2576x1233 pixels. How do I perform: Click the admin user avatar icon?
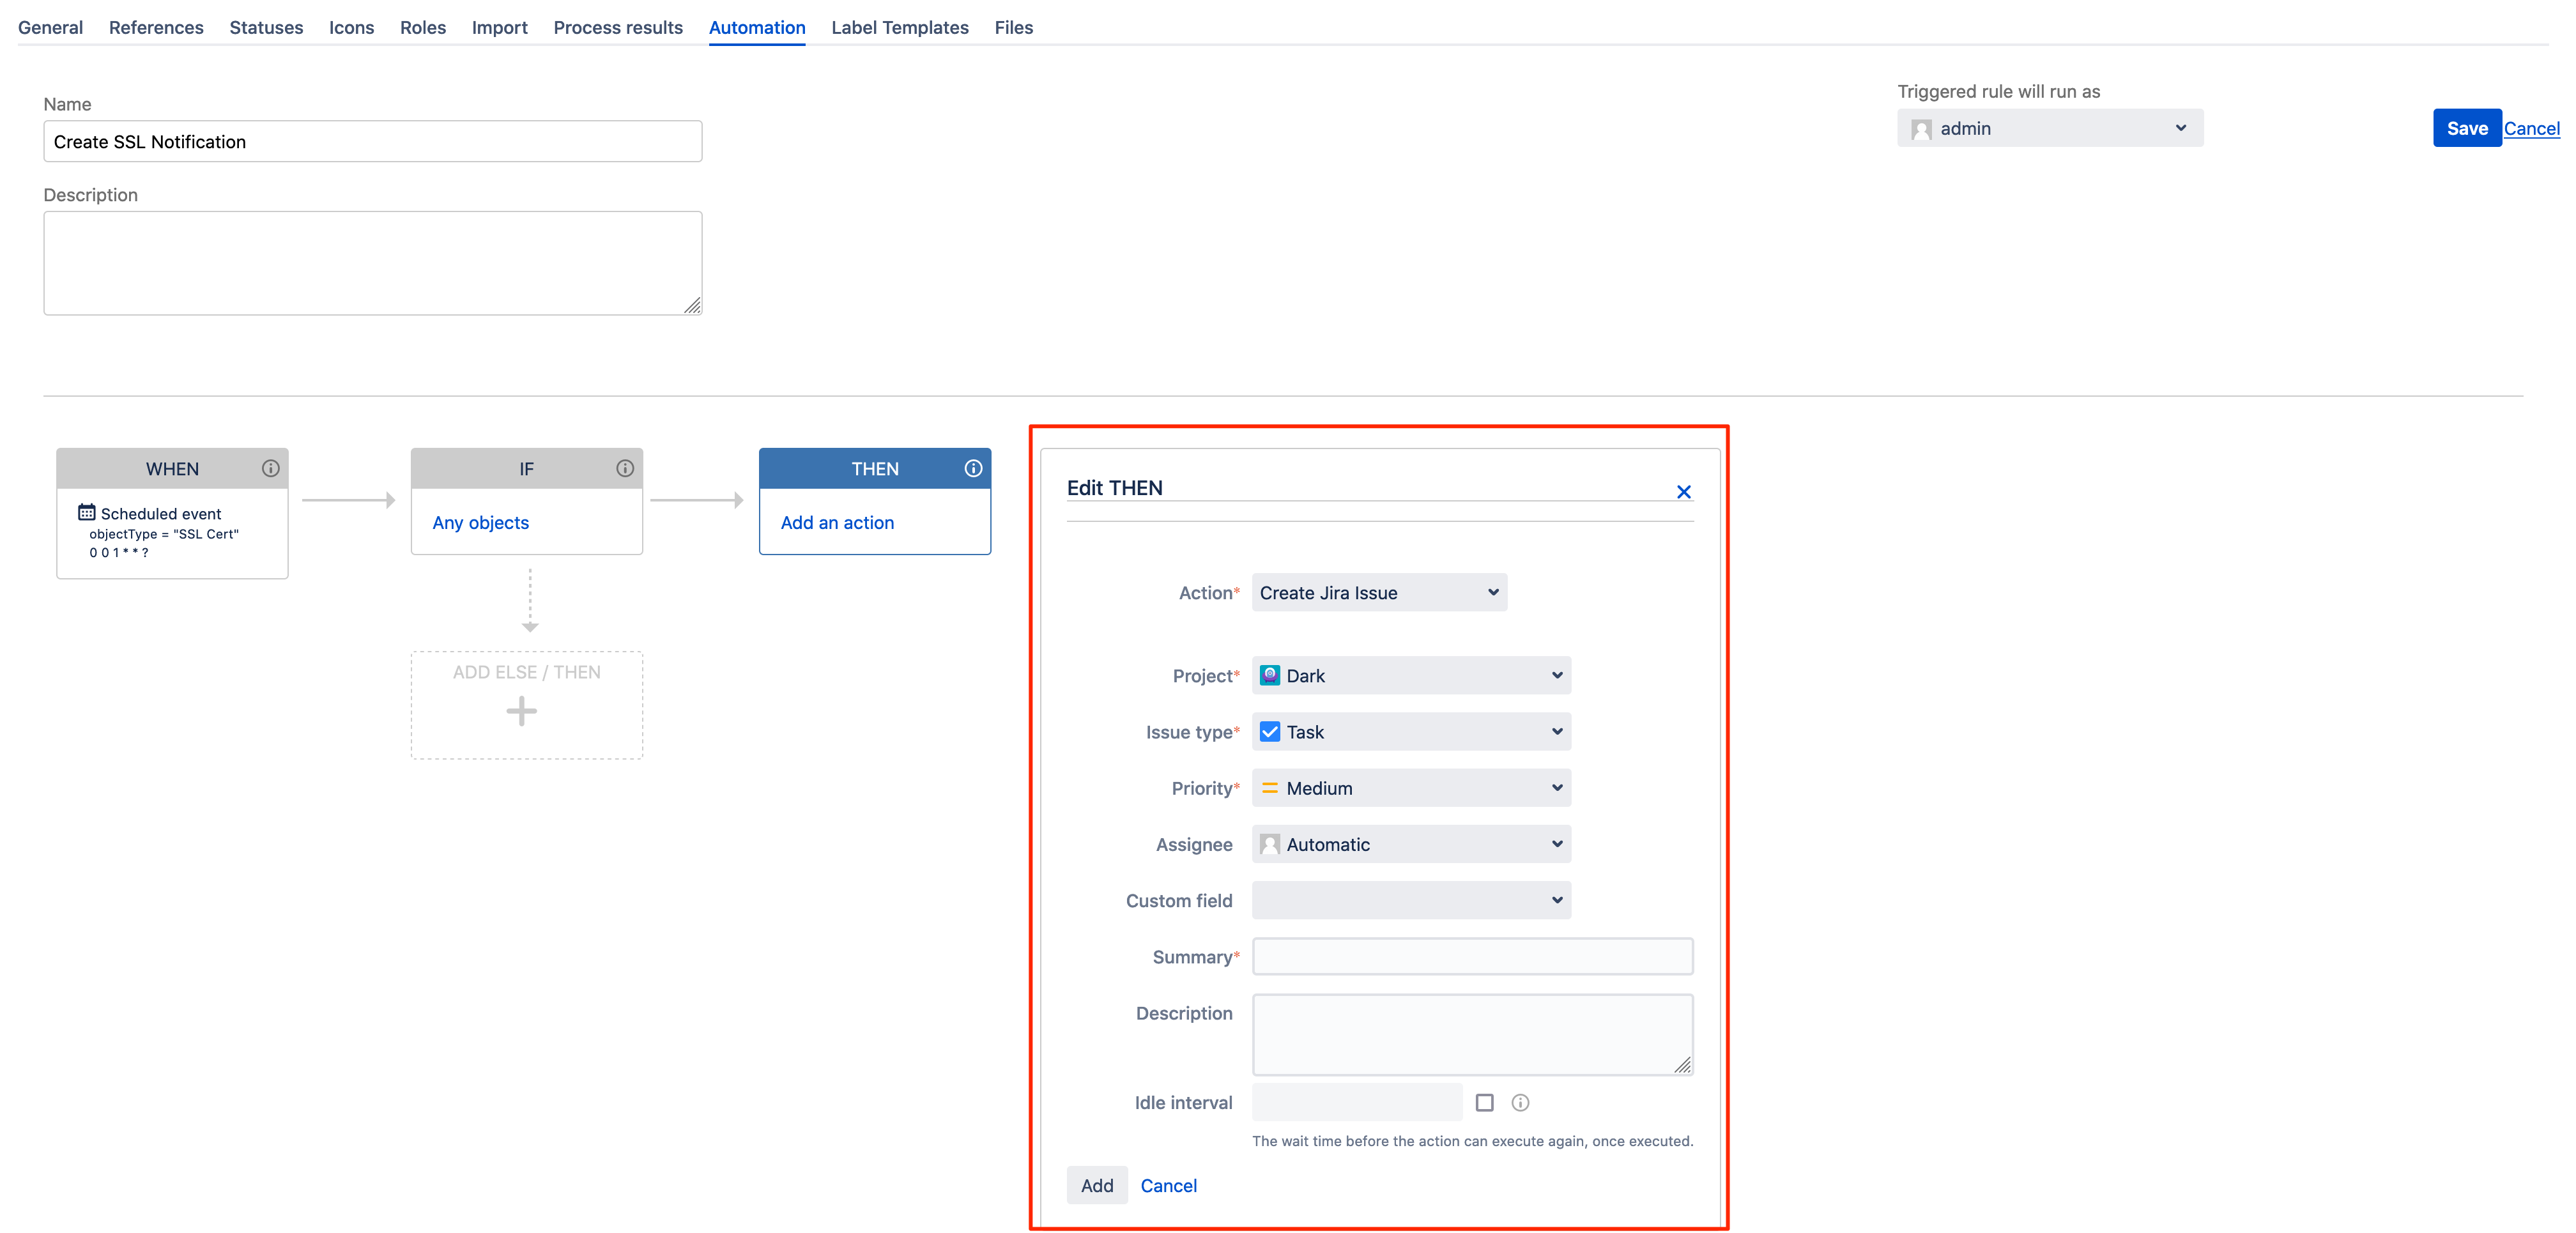pos(1921,129)
